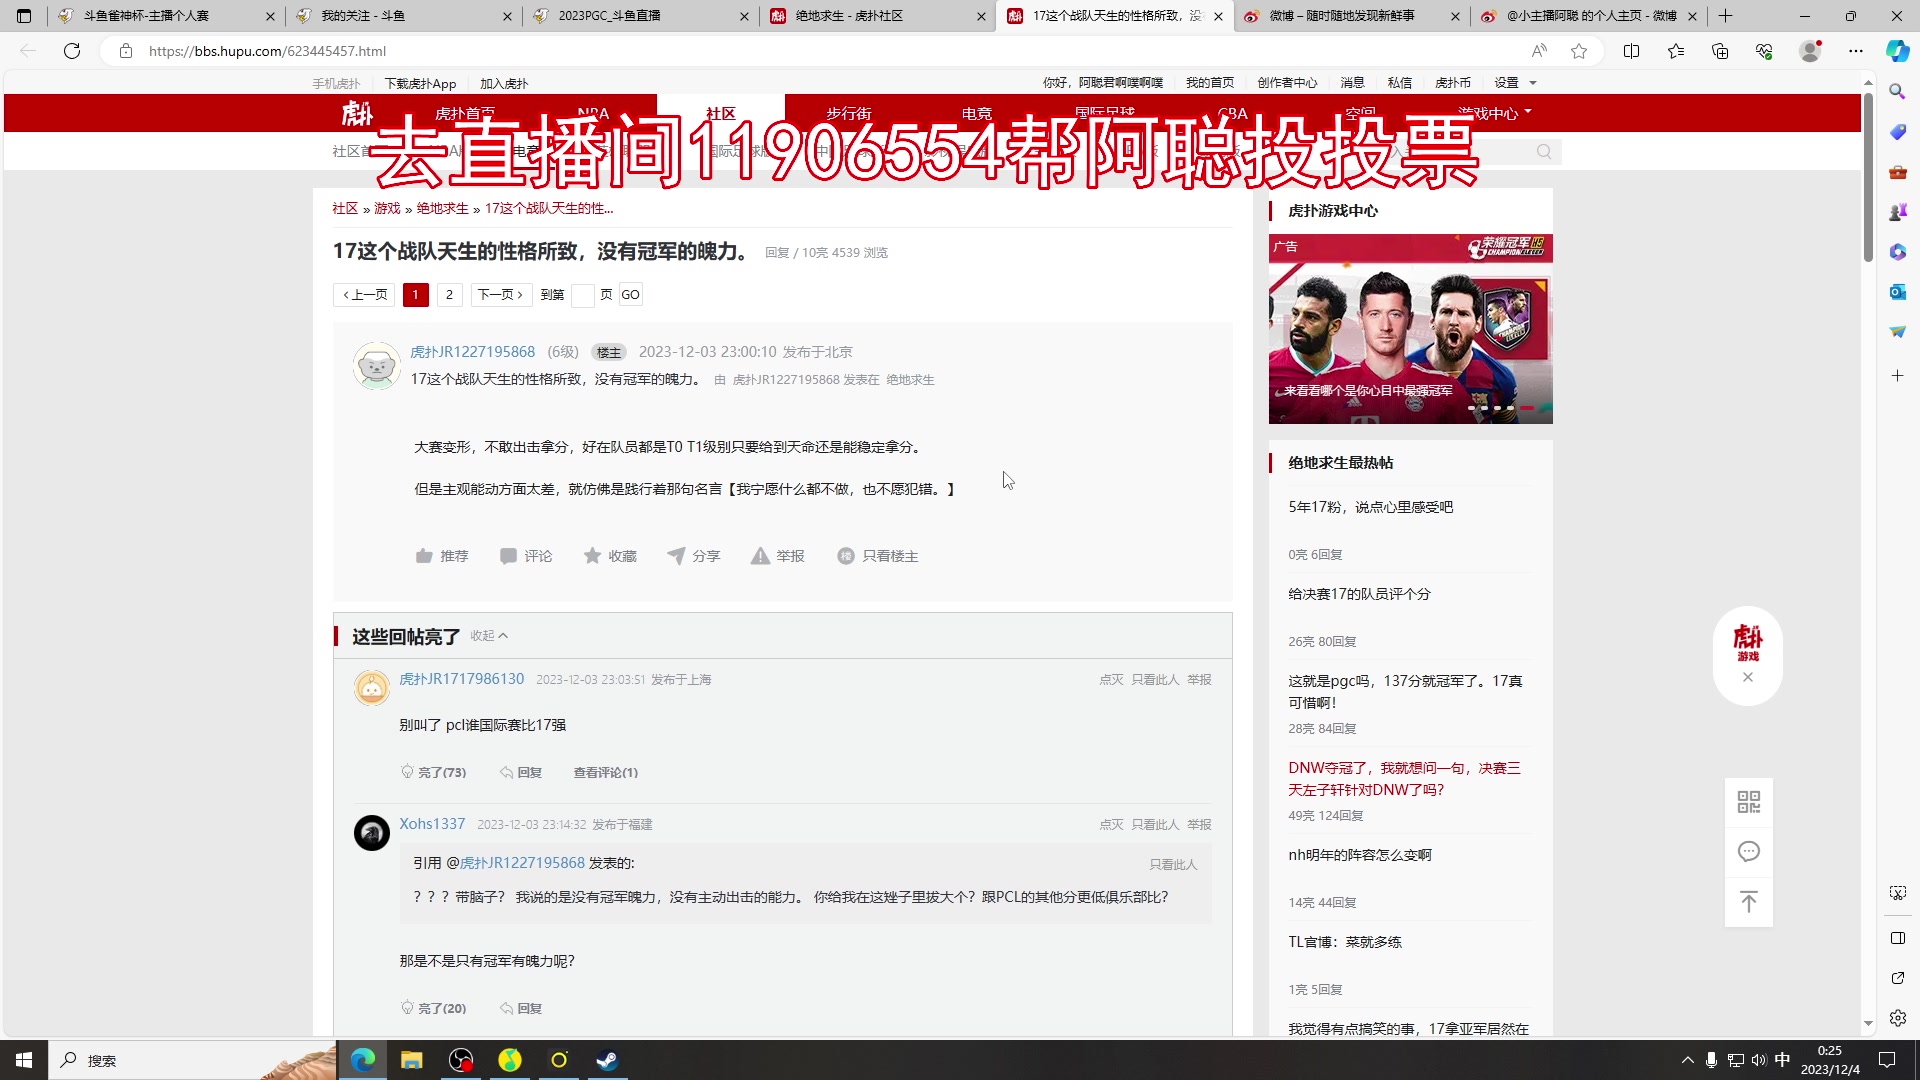Open 下载虎扑App link
The height and width of the screenshot is (1080, 1920).
click(x=420, y=84)
